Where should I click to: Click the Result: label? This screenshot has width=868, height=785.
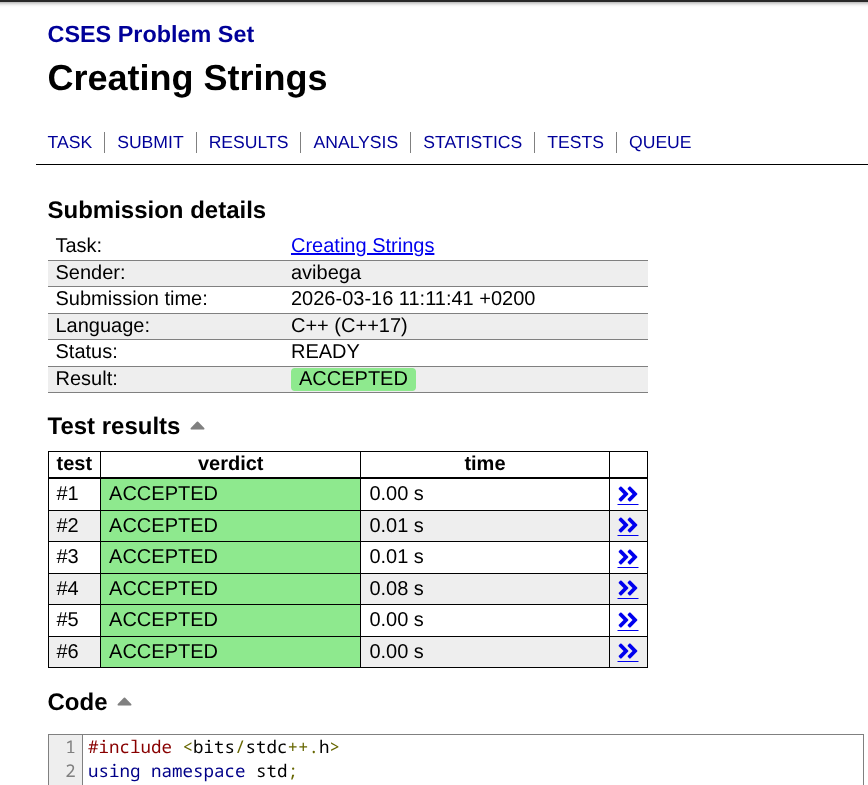click(87, 379)
